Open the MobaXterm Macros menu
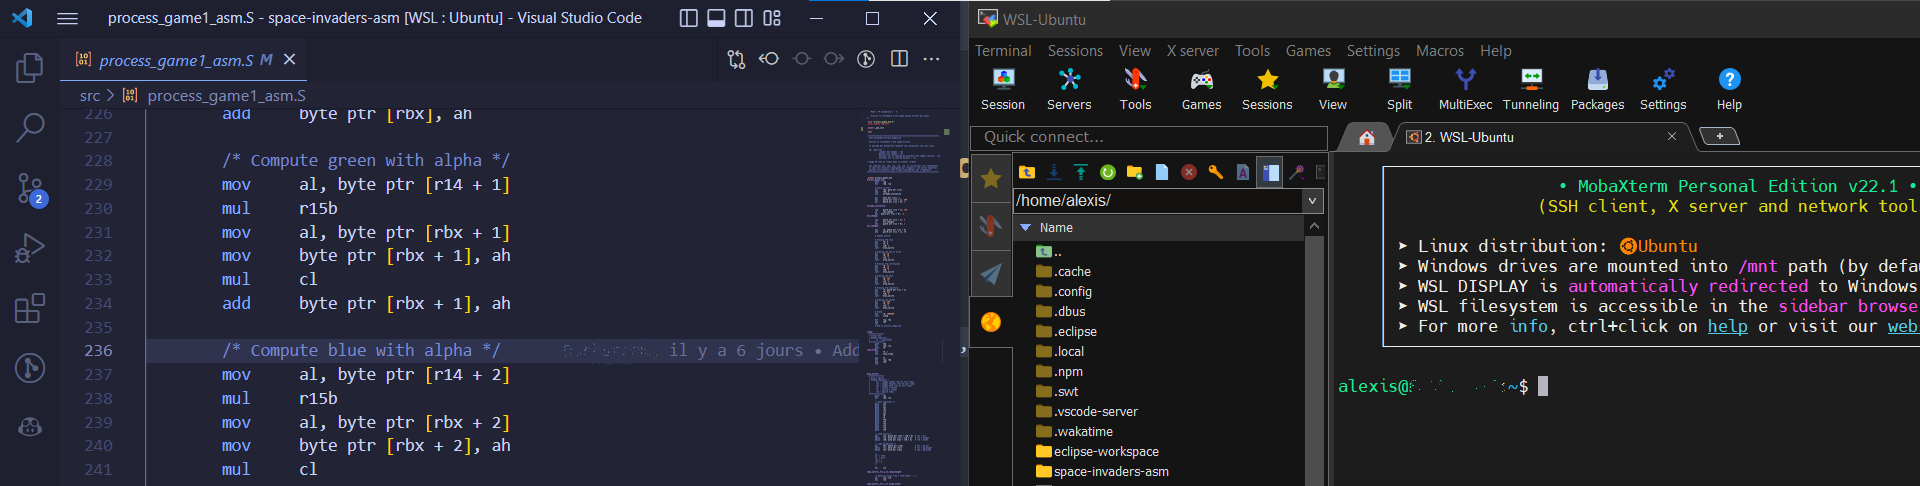Viewport: 1920px width, 486px height. tap(1440, 51)
